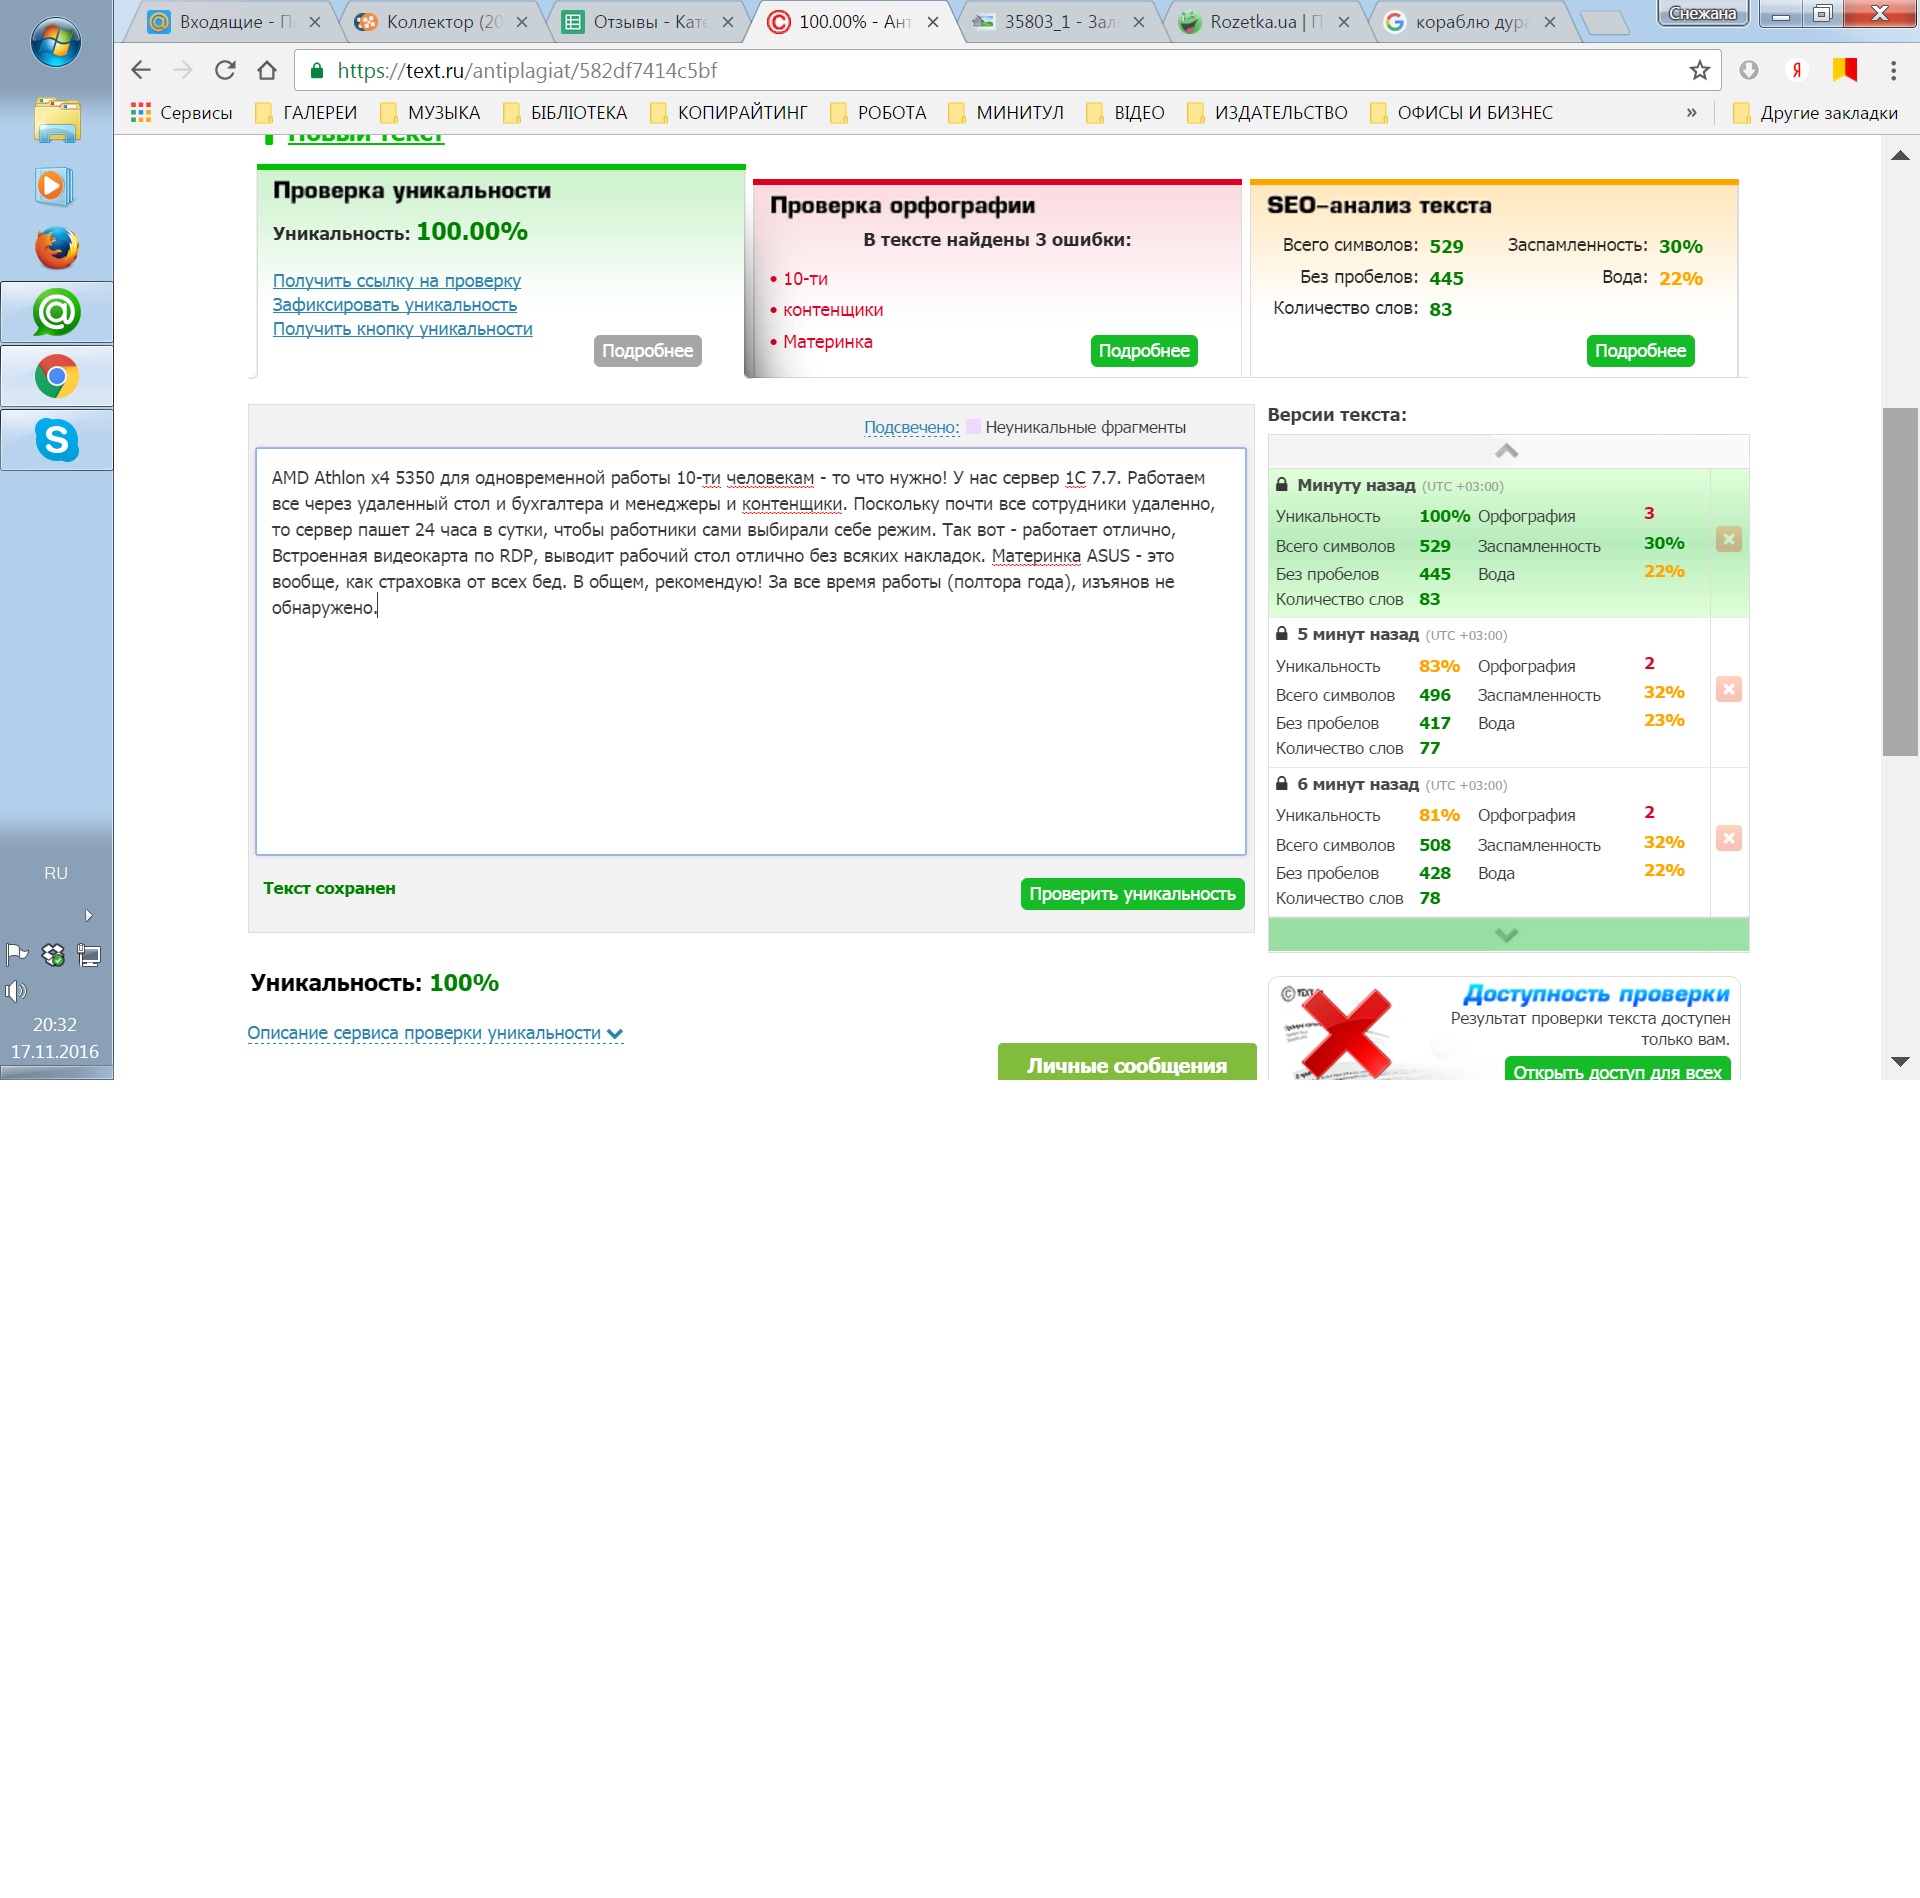The width and height of the screenshot is (1920, 1898).
Task: Click the Yandex extension icon
Action: pyautogui.click(x=1796, y=70)
